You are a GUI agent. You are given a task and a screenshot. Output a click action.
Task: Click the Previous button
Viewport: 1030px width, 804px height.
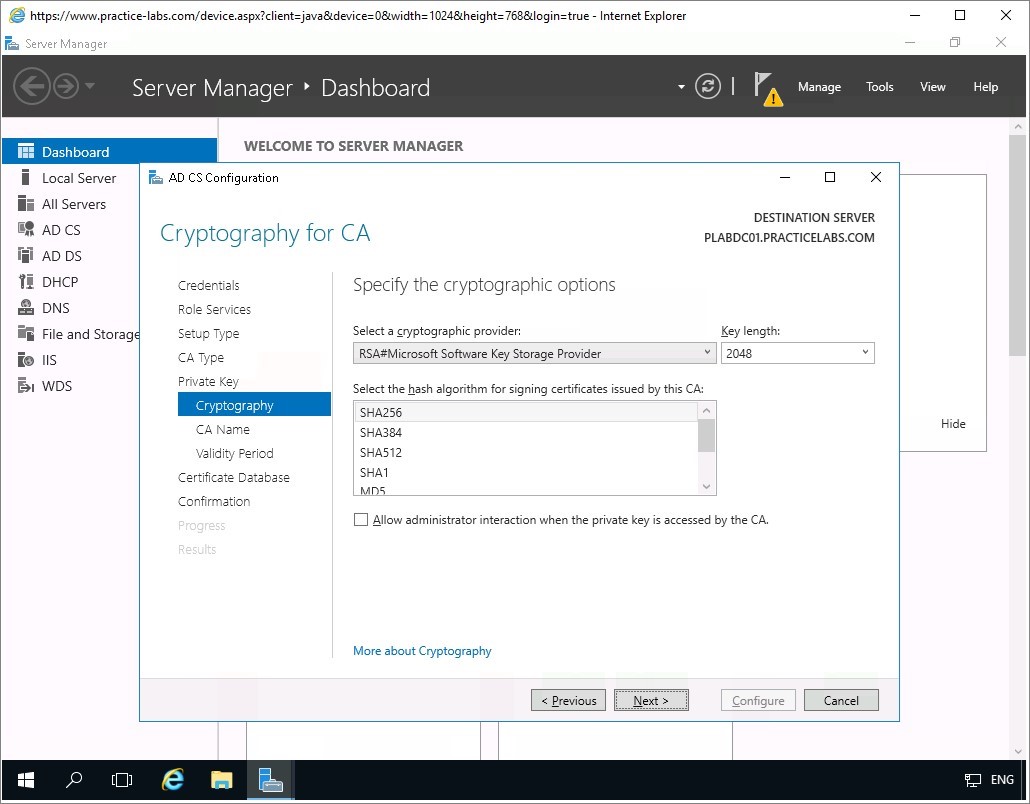568,700
